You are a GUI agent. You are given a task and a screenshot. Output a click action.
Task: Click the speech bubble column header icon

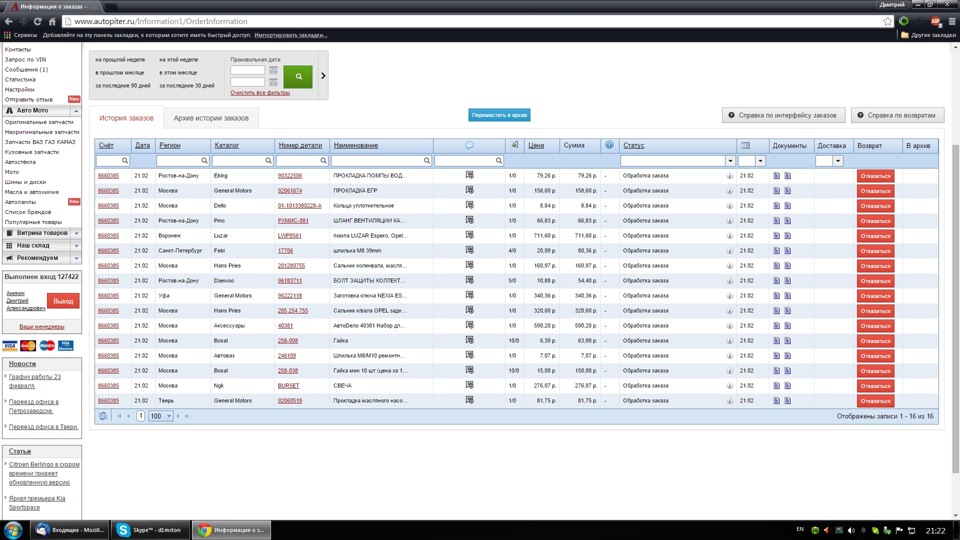pos(469,145)
